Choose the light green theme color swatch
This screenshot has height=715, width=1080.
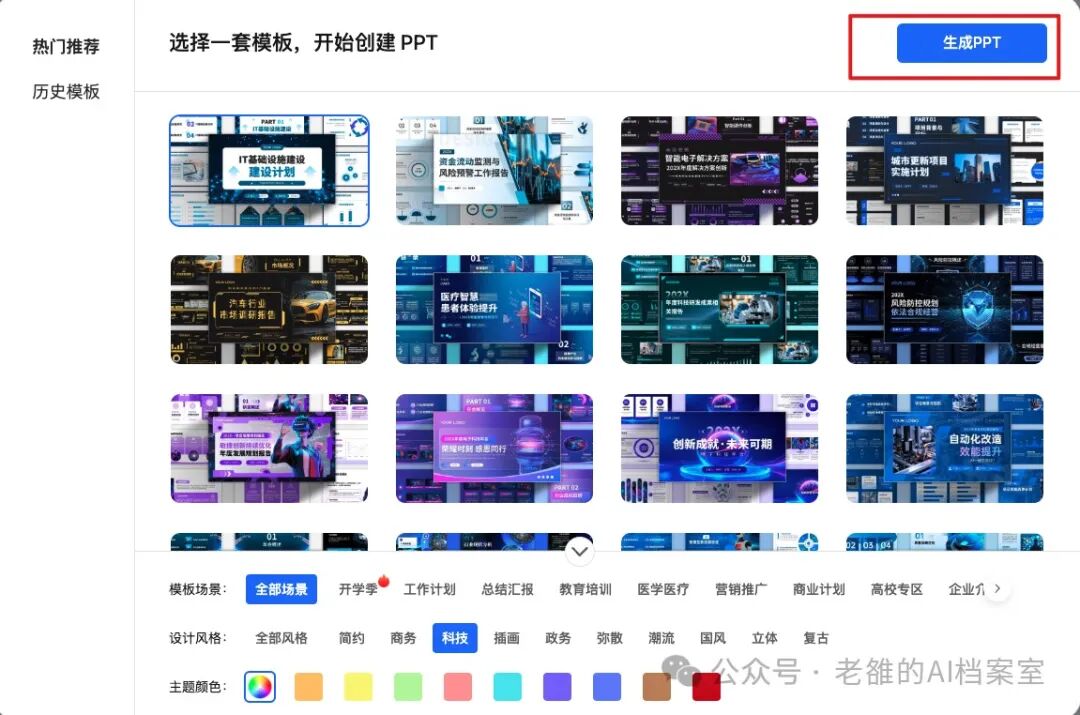coord(408,687)
